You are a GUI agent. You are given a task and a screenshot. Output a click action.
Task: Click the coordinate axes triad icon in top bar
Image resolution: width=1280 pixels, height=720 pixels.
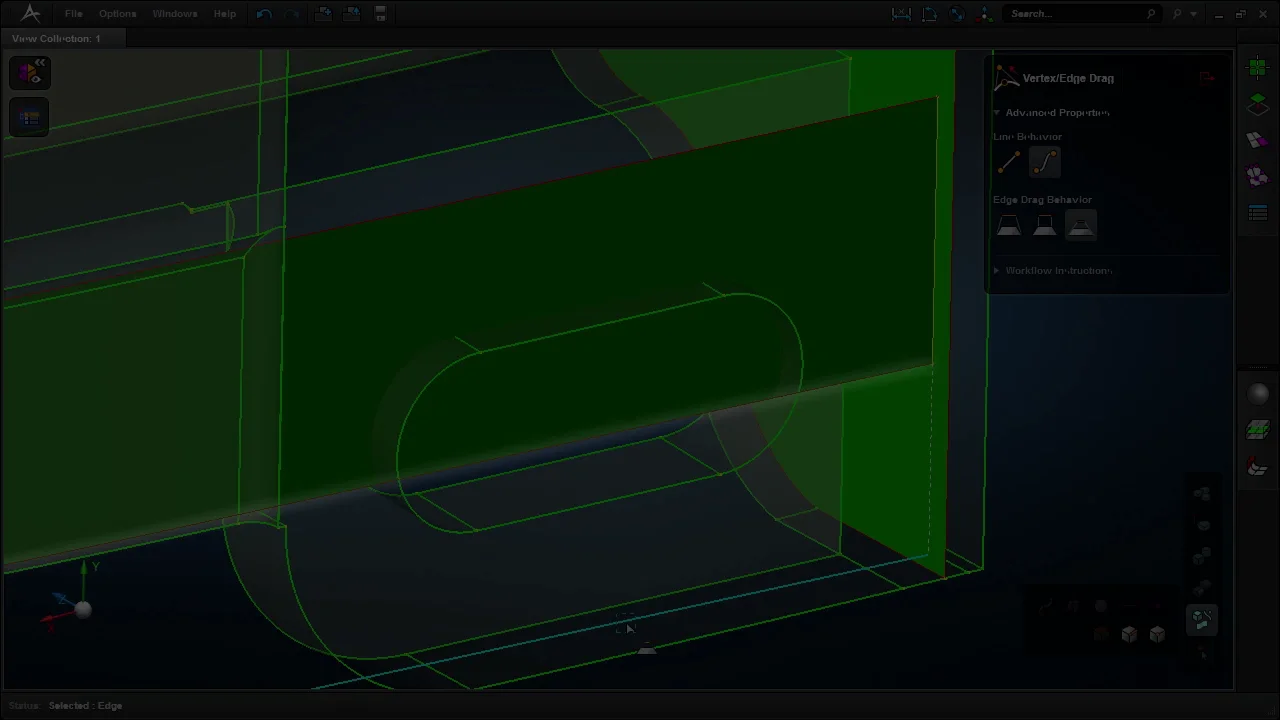[x=985, y=14]
